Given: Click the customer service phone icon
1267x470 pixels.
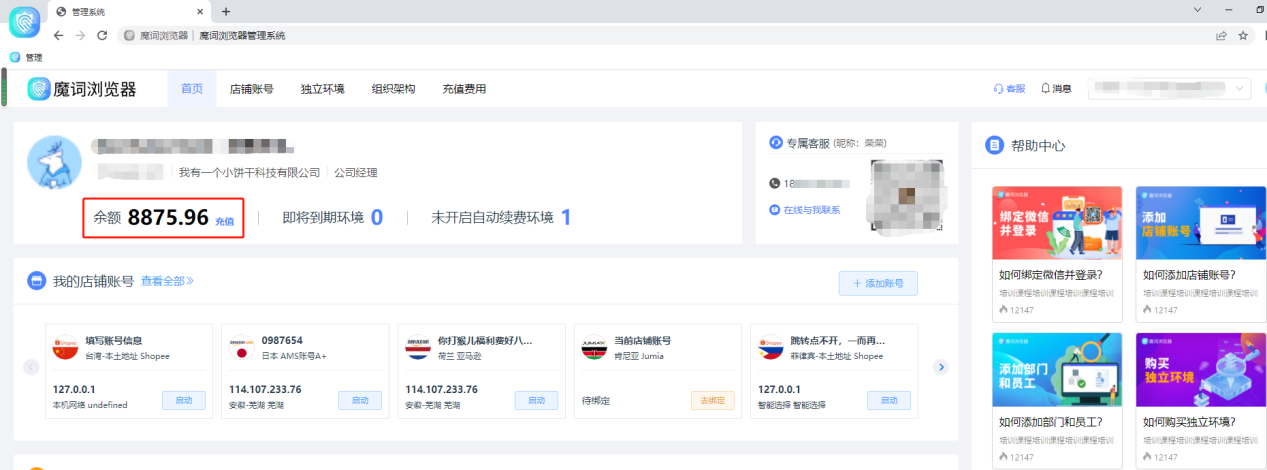Looking at the screenshot, I should coord(774,184).
